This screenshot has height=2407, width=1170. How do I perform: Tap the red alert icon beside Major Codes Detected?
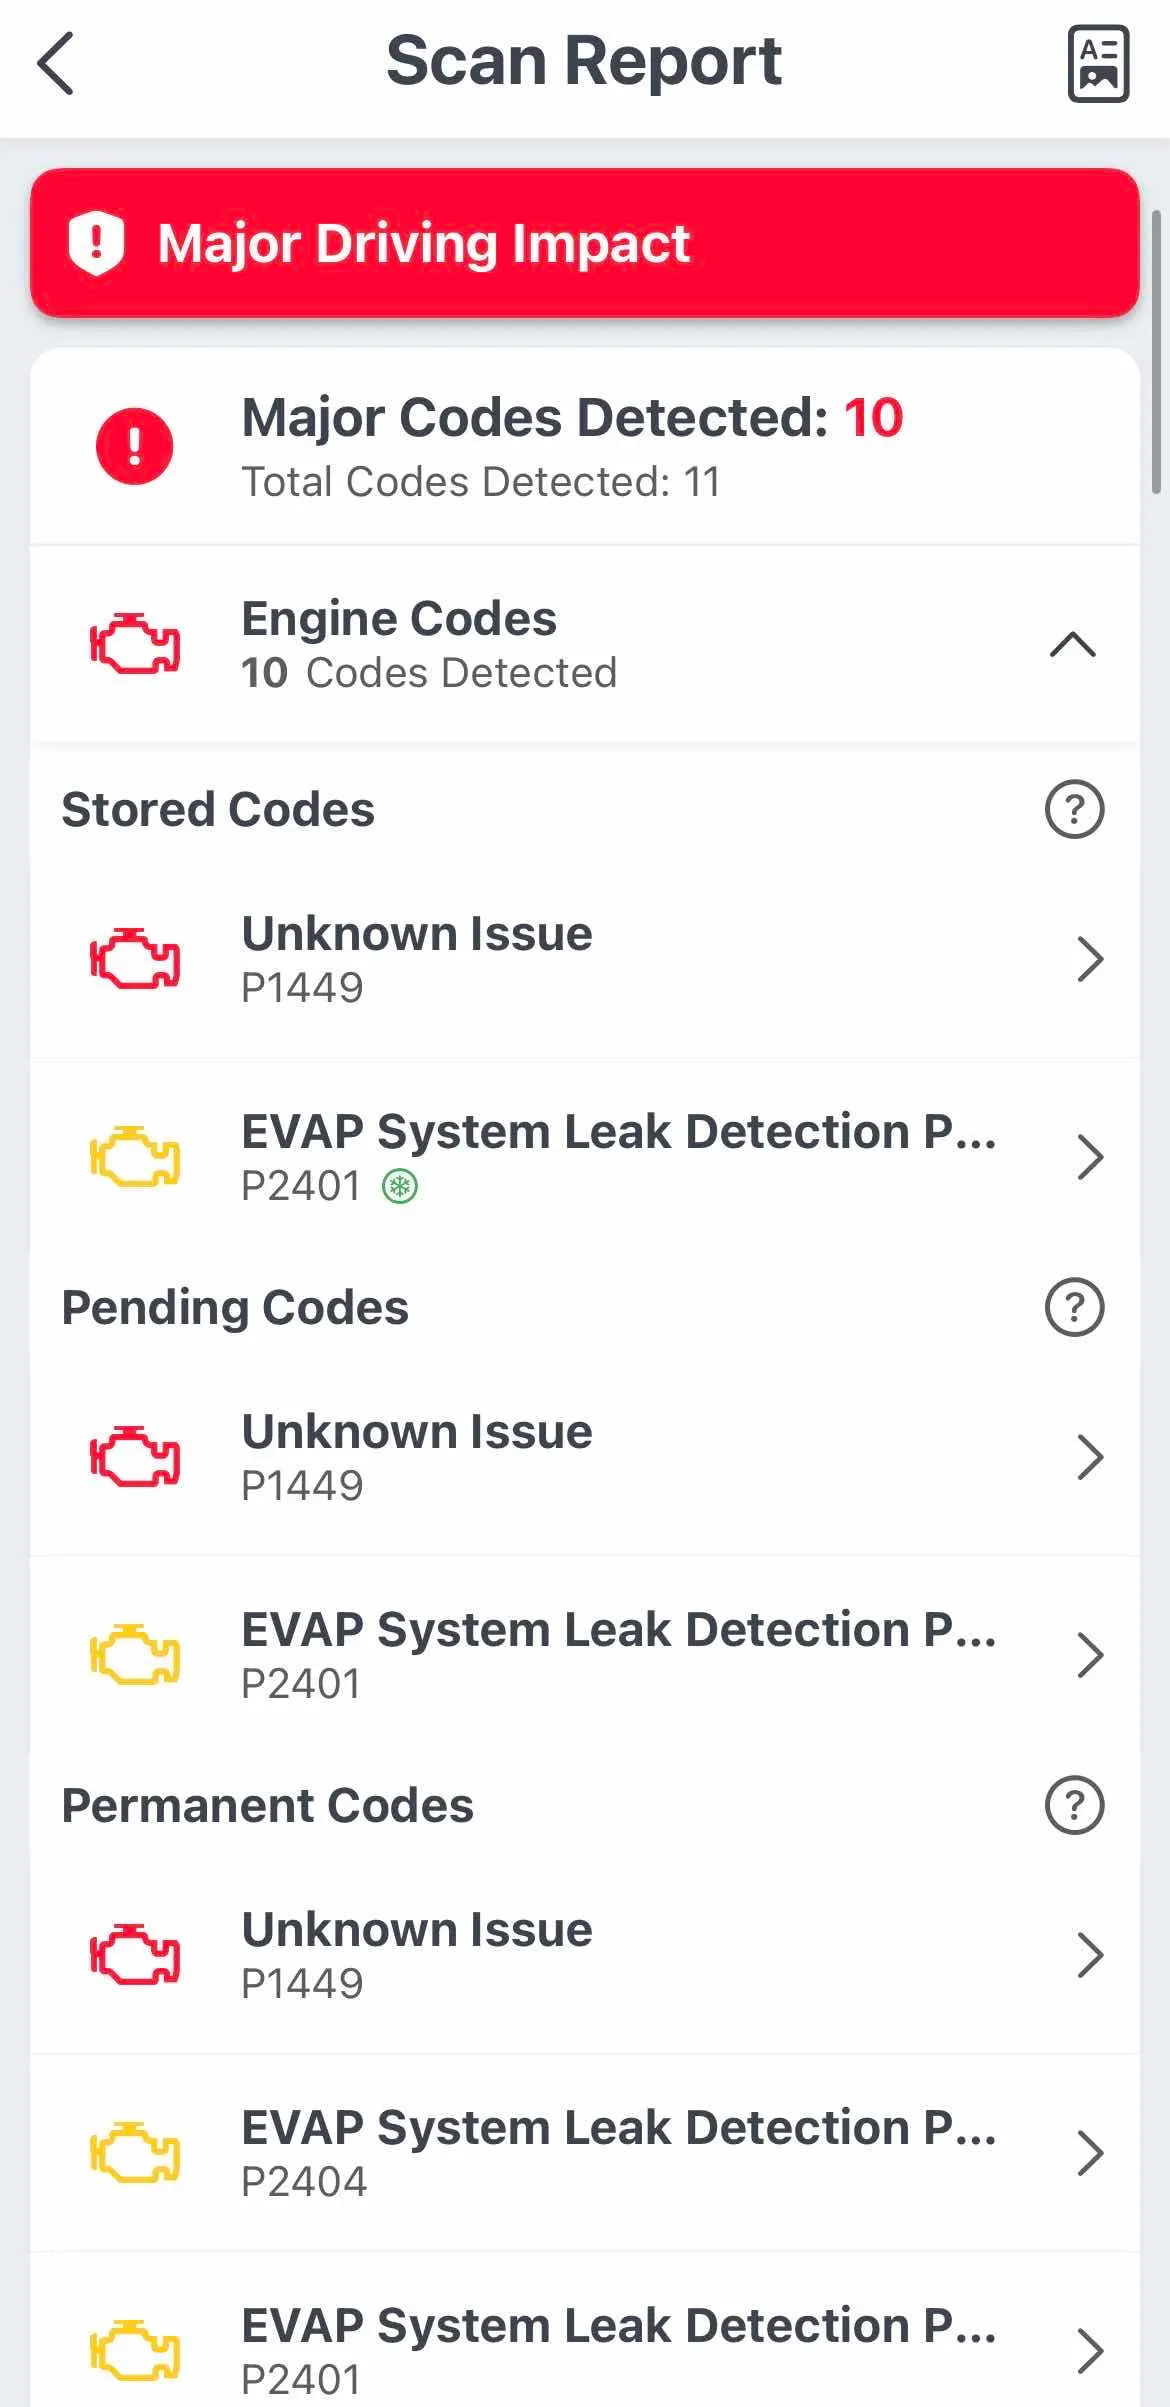[x=134, y=446]
